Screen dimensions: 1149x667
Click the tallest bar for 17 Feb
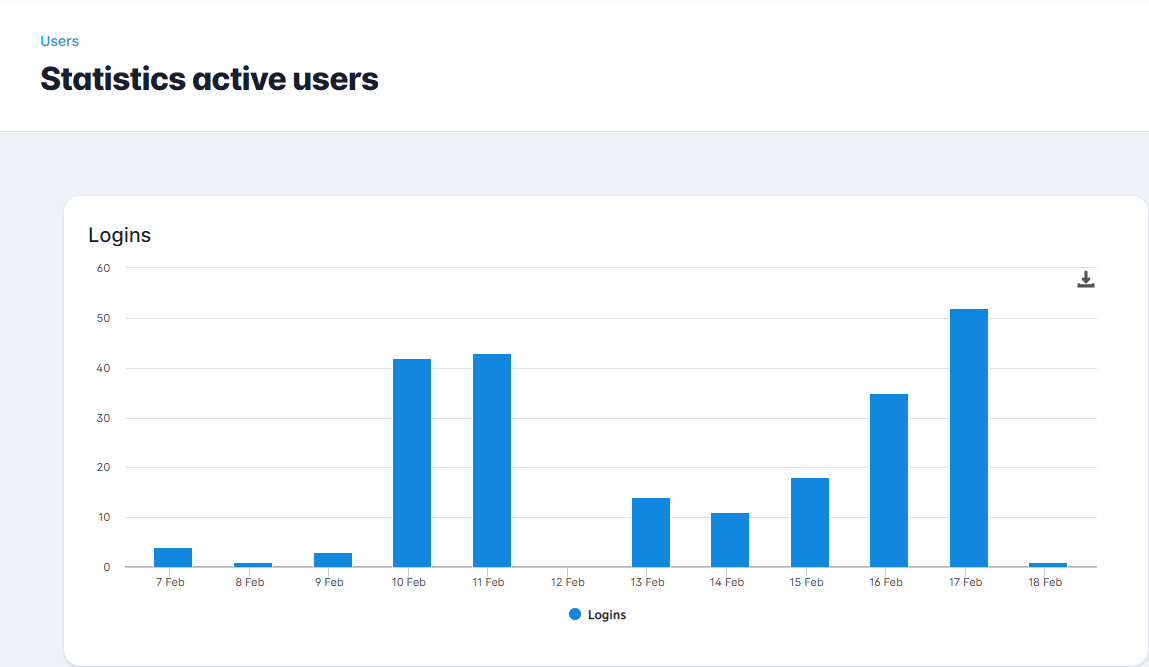(x=969, y=438)
